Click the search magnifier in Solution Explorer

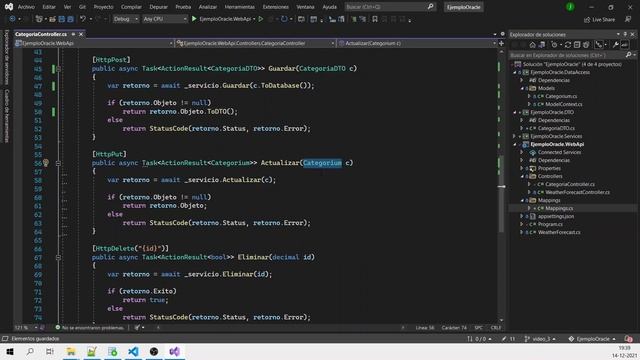(629, 55)
